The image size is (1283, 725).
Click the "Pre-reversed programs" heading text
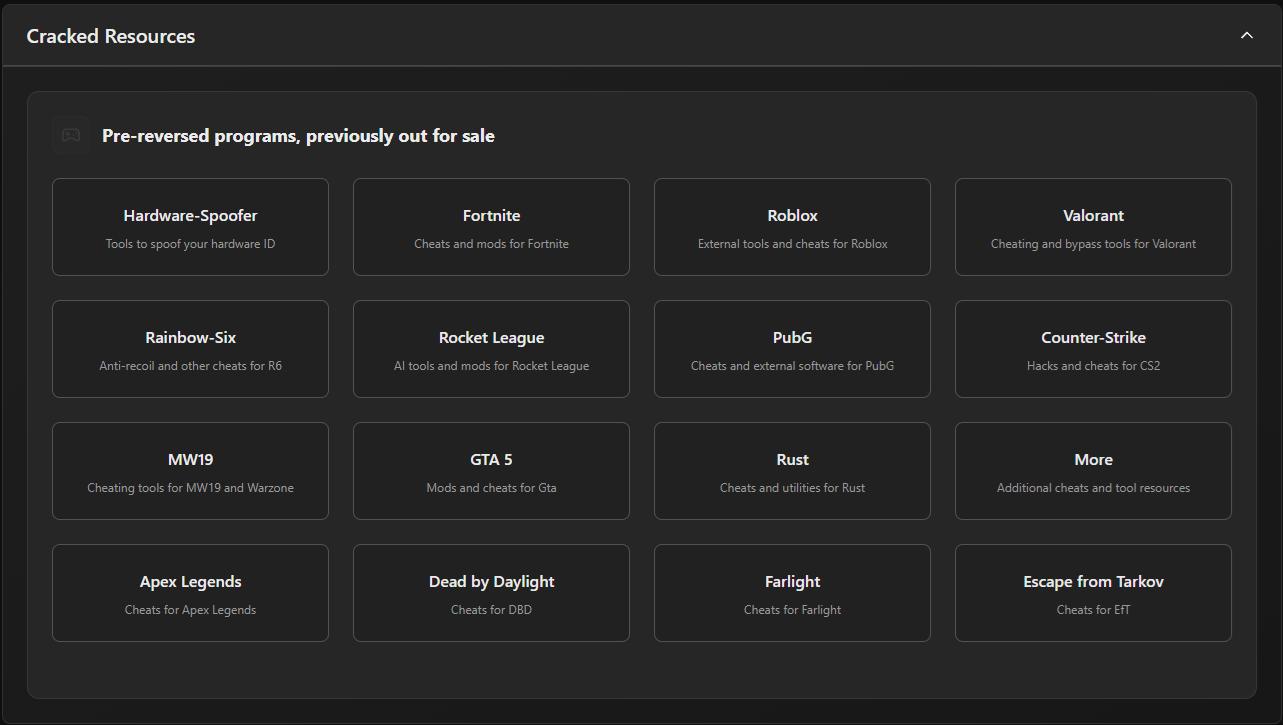(x=298, y=136)
